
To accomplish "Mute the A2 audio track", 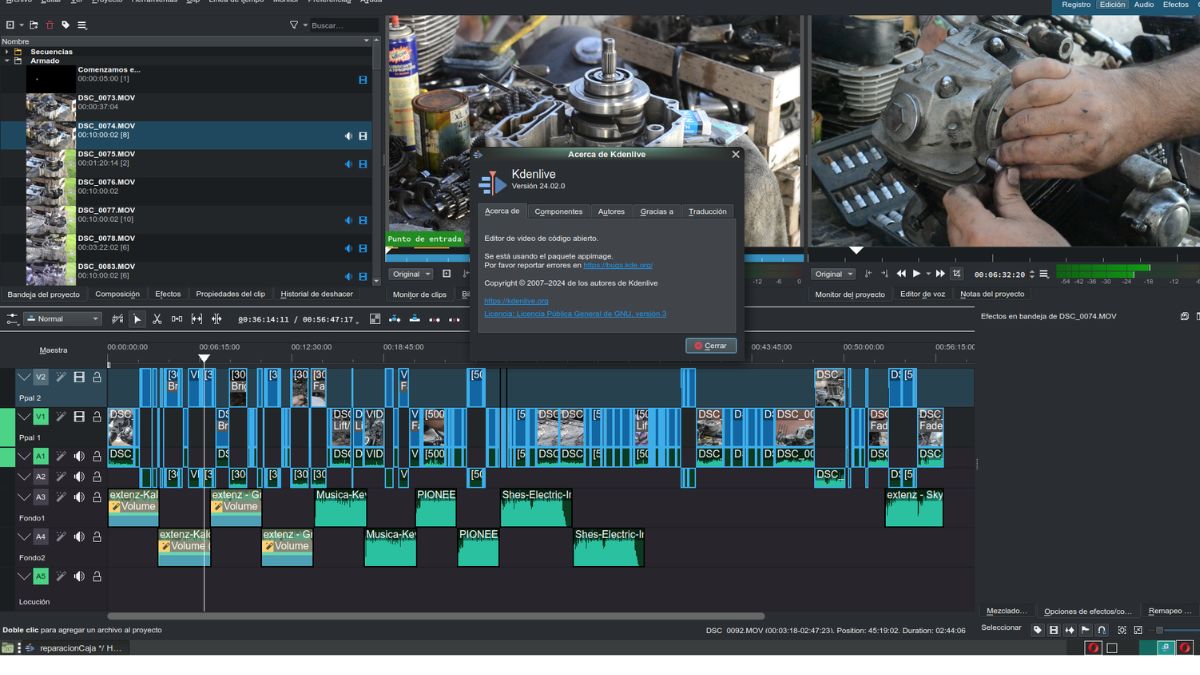I will pyautogui.click(x=79, y=477).
